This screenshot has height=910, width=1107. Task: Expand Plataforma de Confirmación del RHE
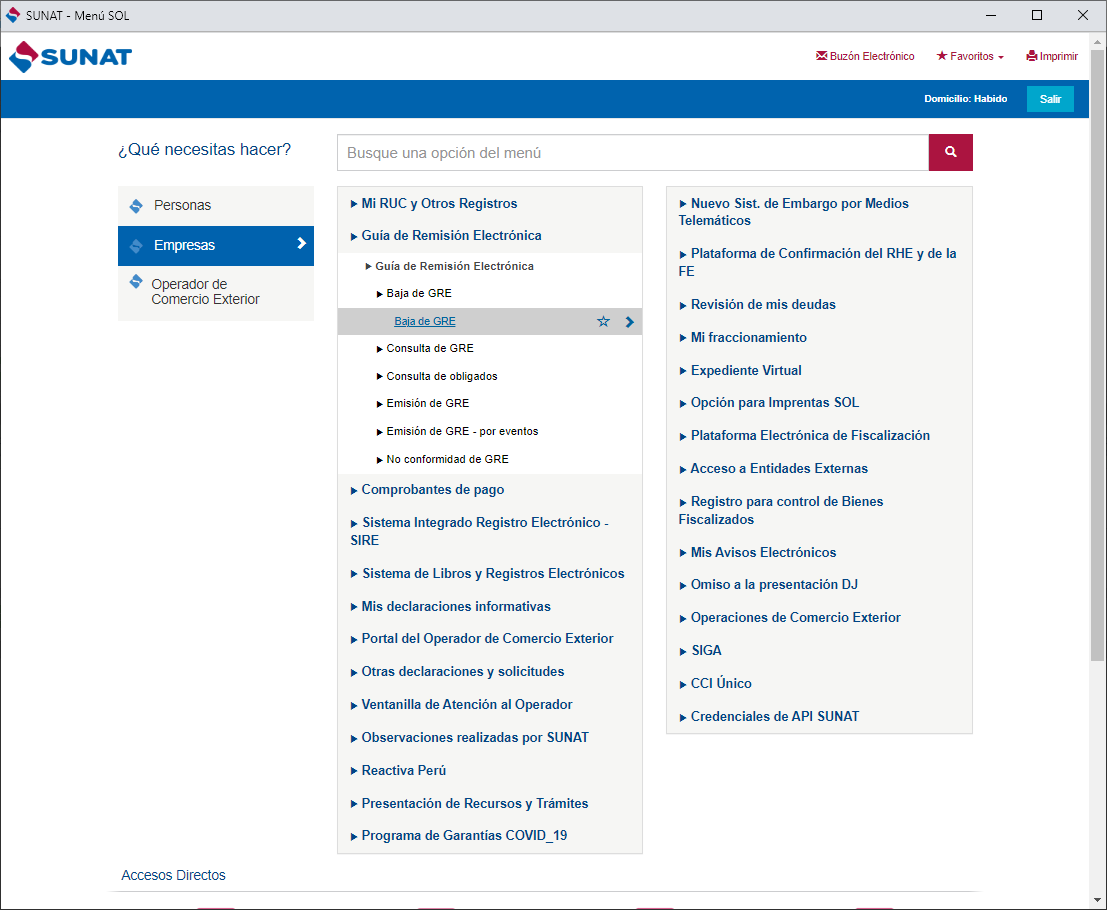point(818,262)
